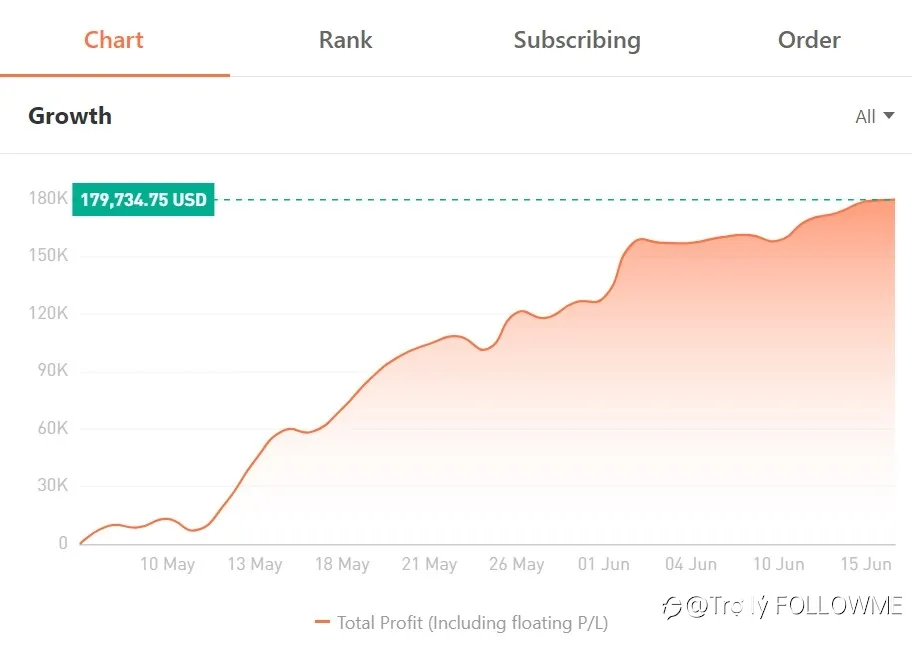Select the 15 Jun axis date

(x=865, y=564)
